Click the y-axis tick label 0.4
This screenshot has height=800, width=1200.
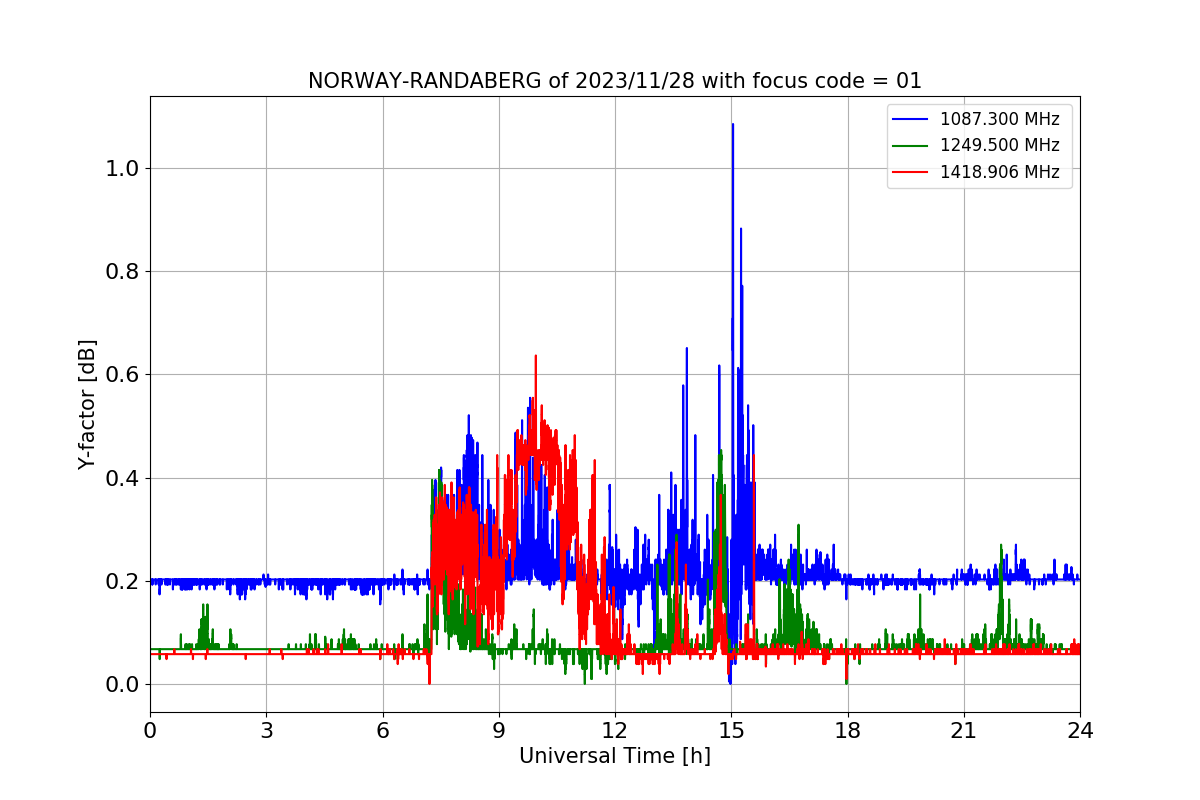click(x=122, y=479)
